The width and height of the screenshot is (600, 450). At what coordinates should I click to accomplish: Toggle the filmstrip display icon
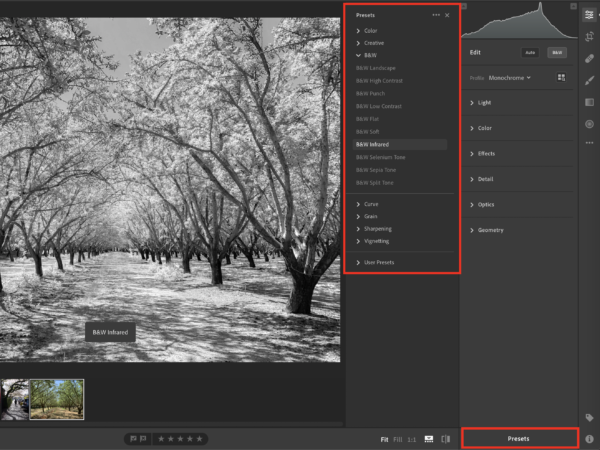429,439
